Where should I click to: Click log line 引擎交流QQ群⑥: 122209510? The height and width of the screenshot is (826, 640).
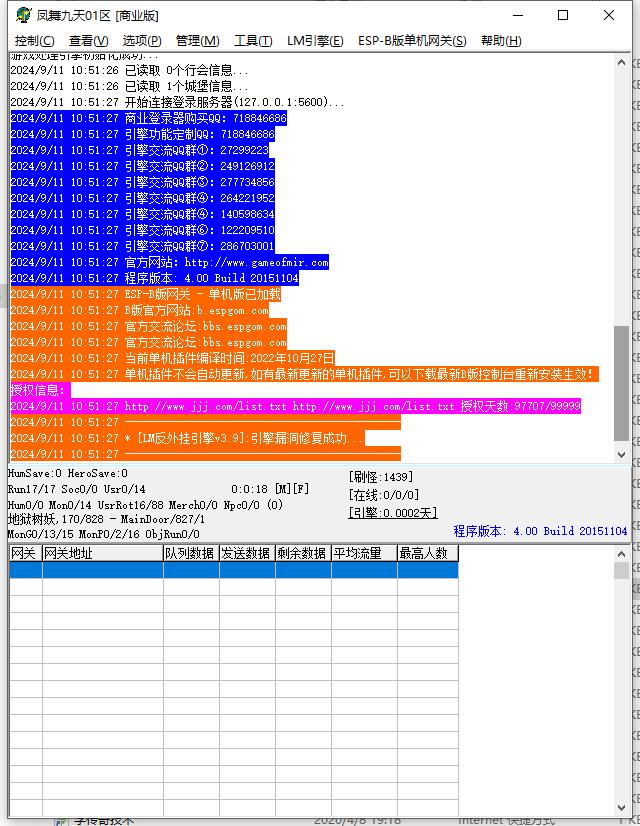pos(143,230)
